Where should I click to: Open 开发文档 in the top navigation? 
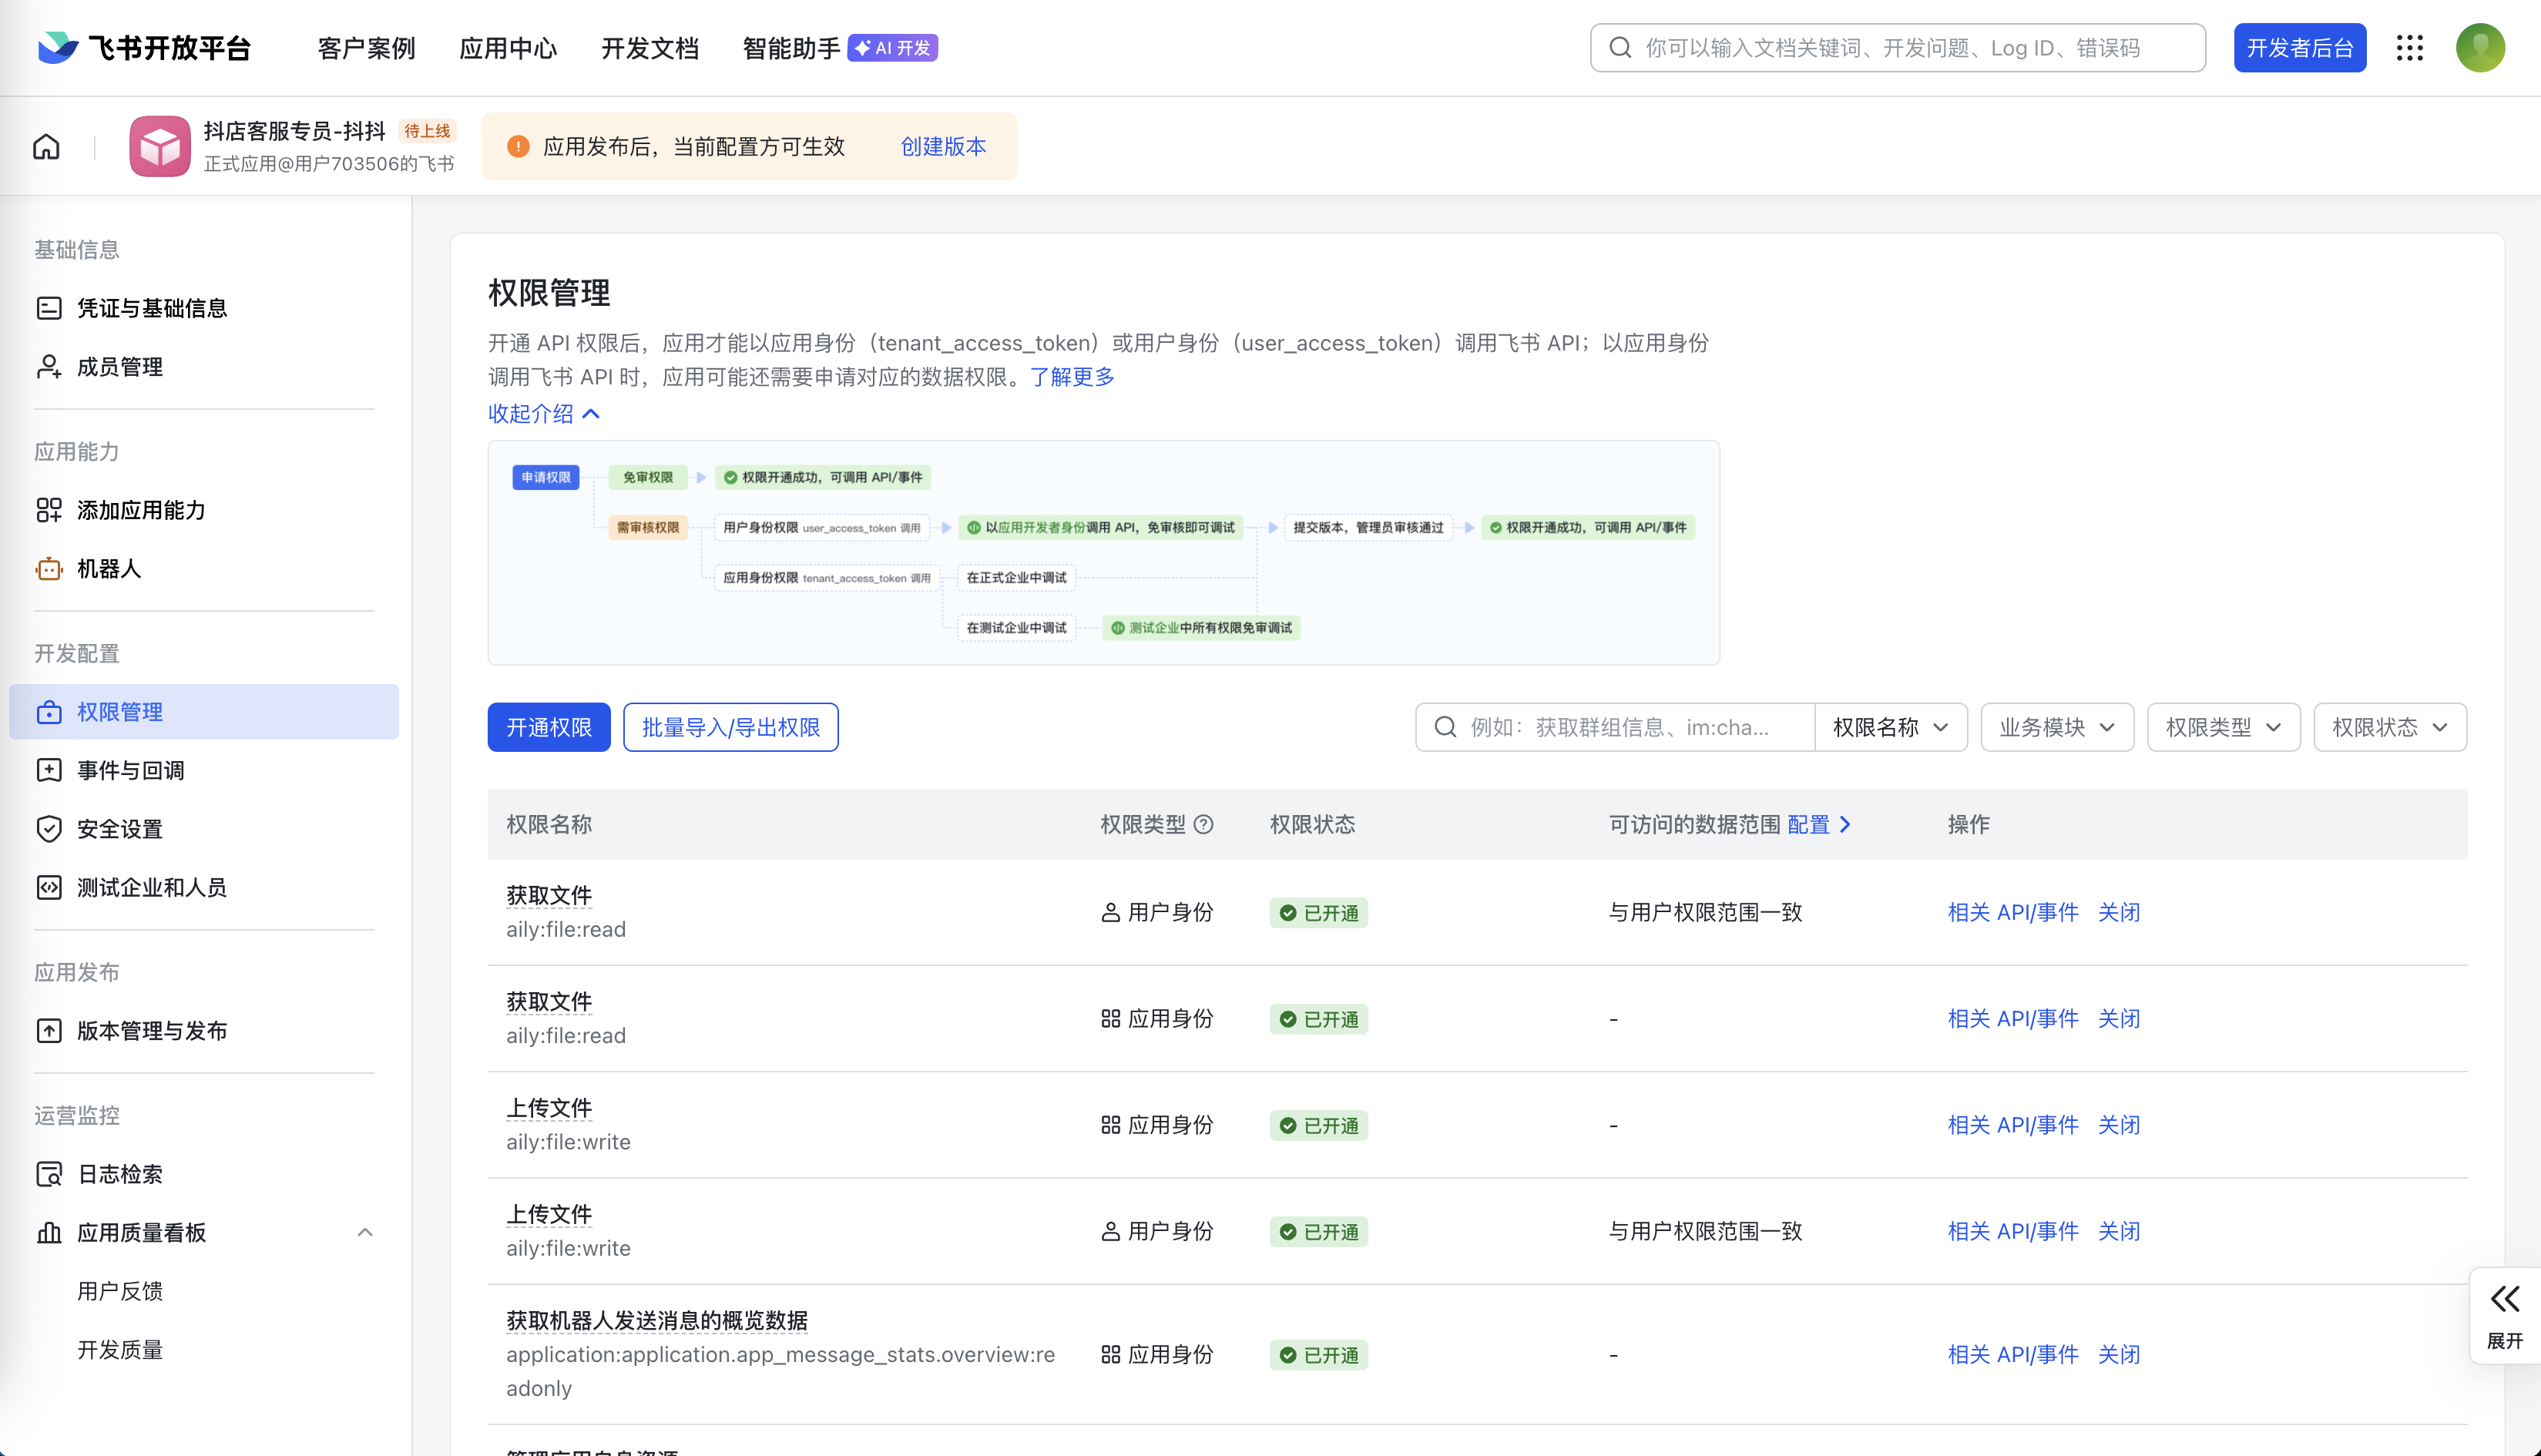click(649, 48)
